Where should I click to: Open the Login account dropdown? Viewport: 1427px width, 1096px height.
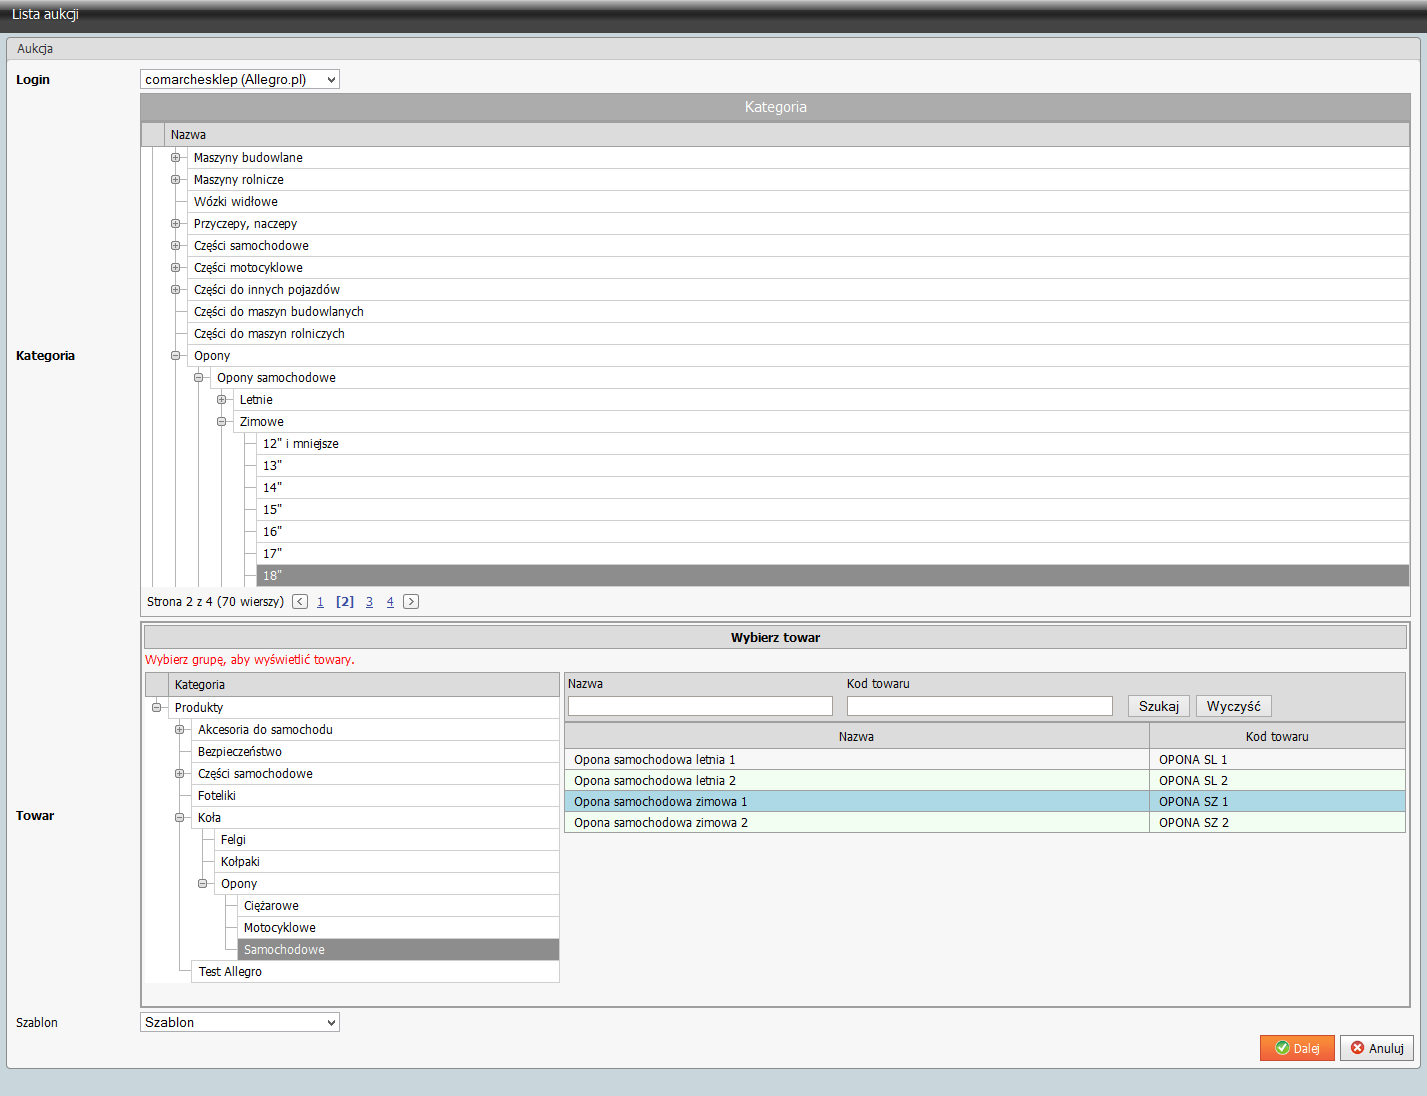click(240, 79)
